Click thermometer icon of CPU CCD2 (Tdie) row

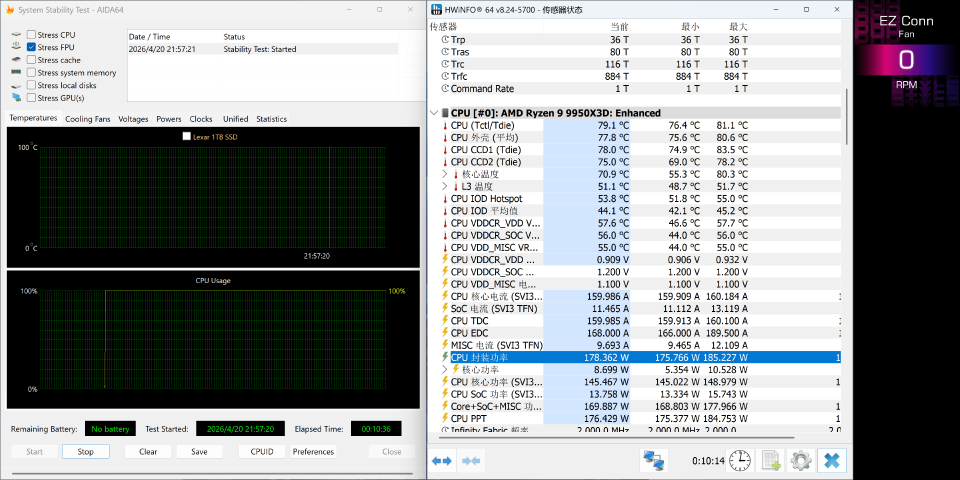point(445,162)
